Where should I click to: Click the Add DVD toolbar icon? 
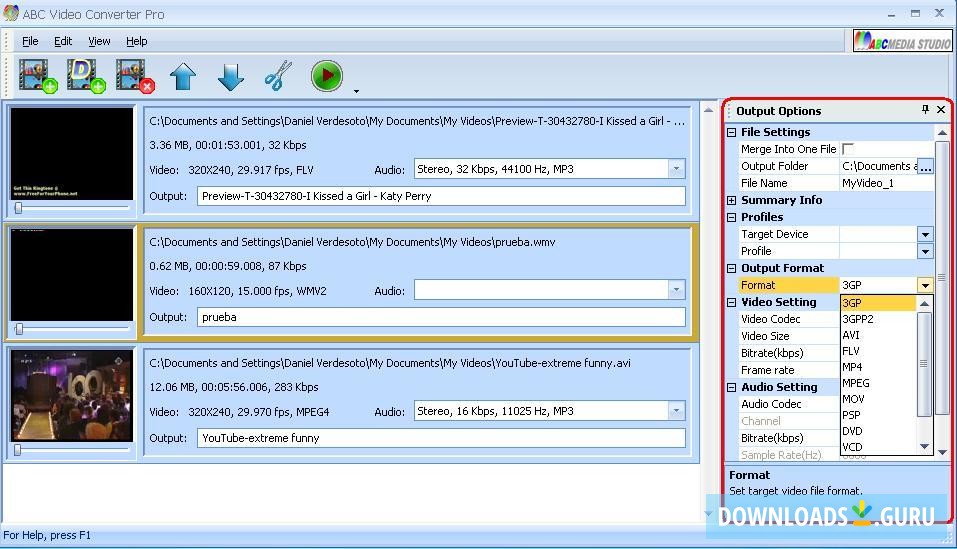pyautogui.click(x=86, y=76)
